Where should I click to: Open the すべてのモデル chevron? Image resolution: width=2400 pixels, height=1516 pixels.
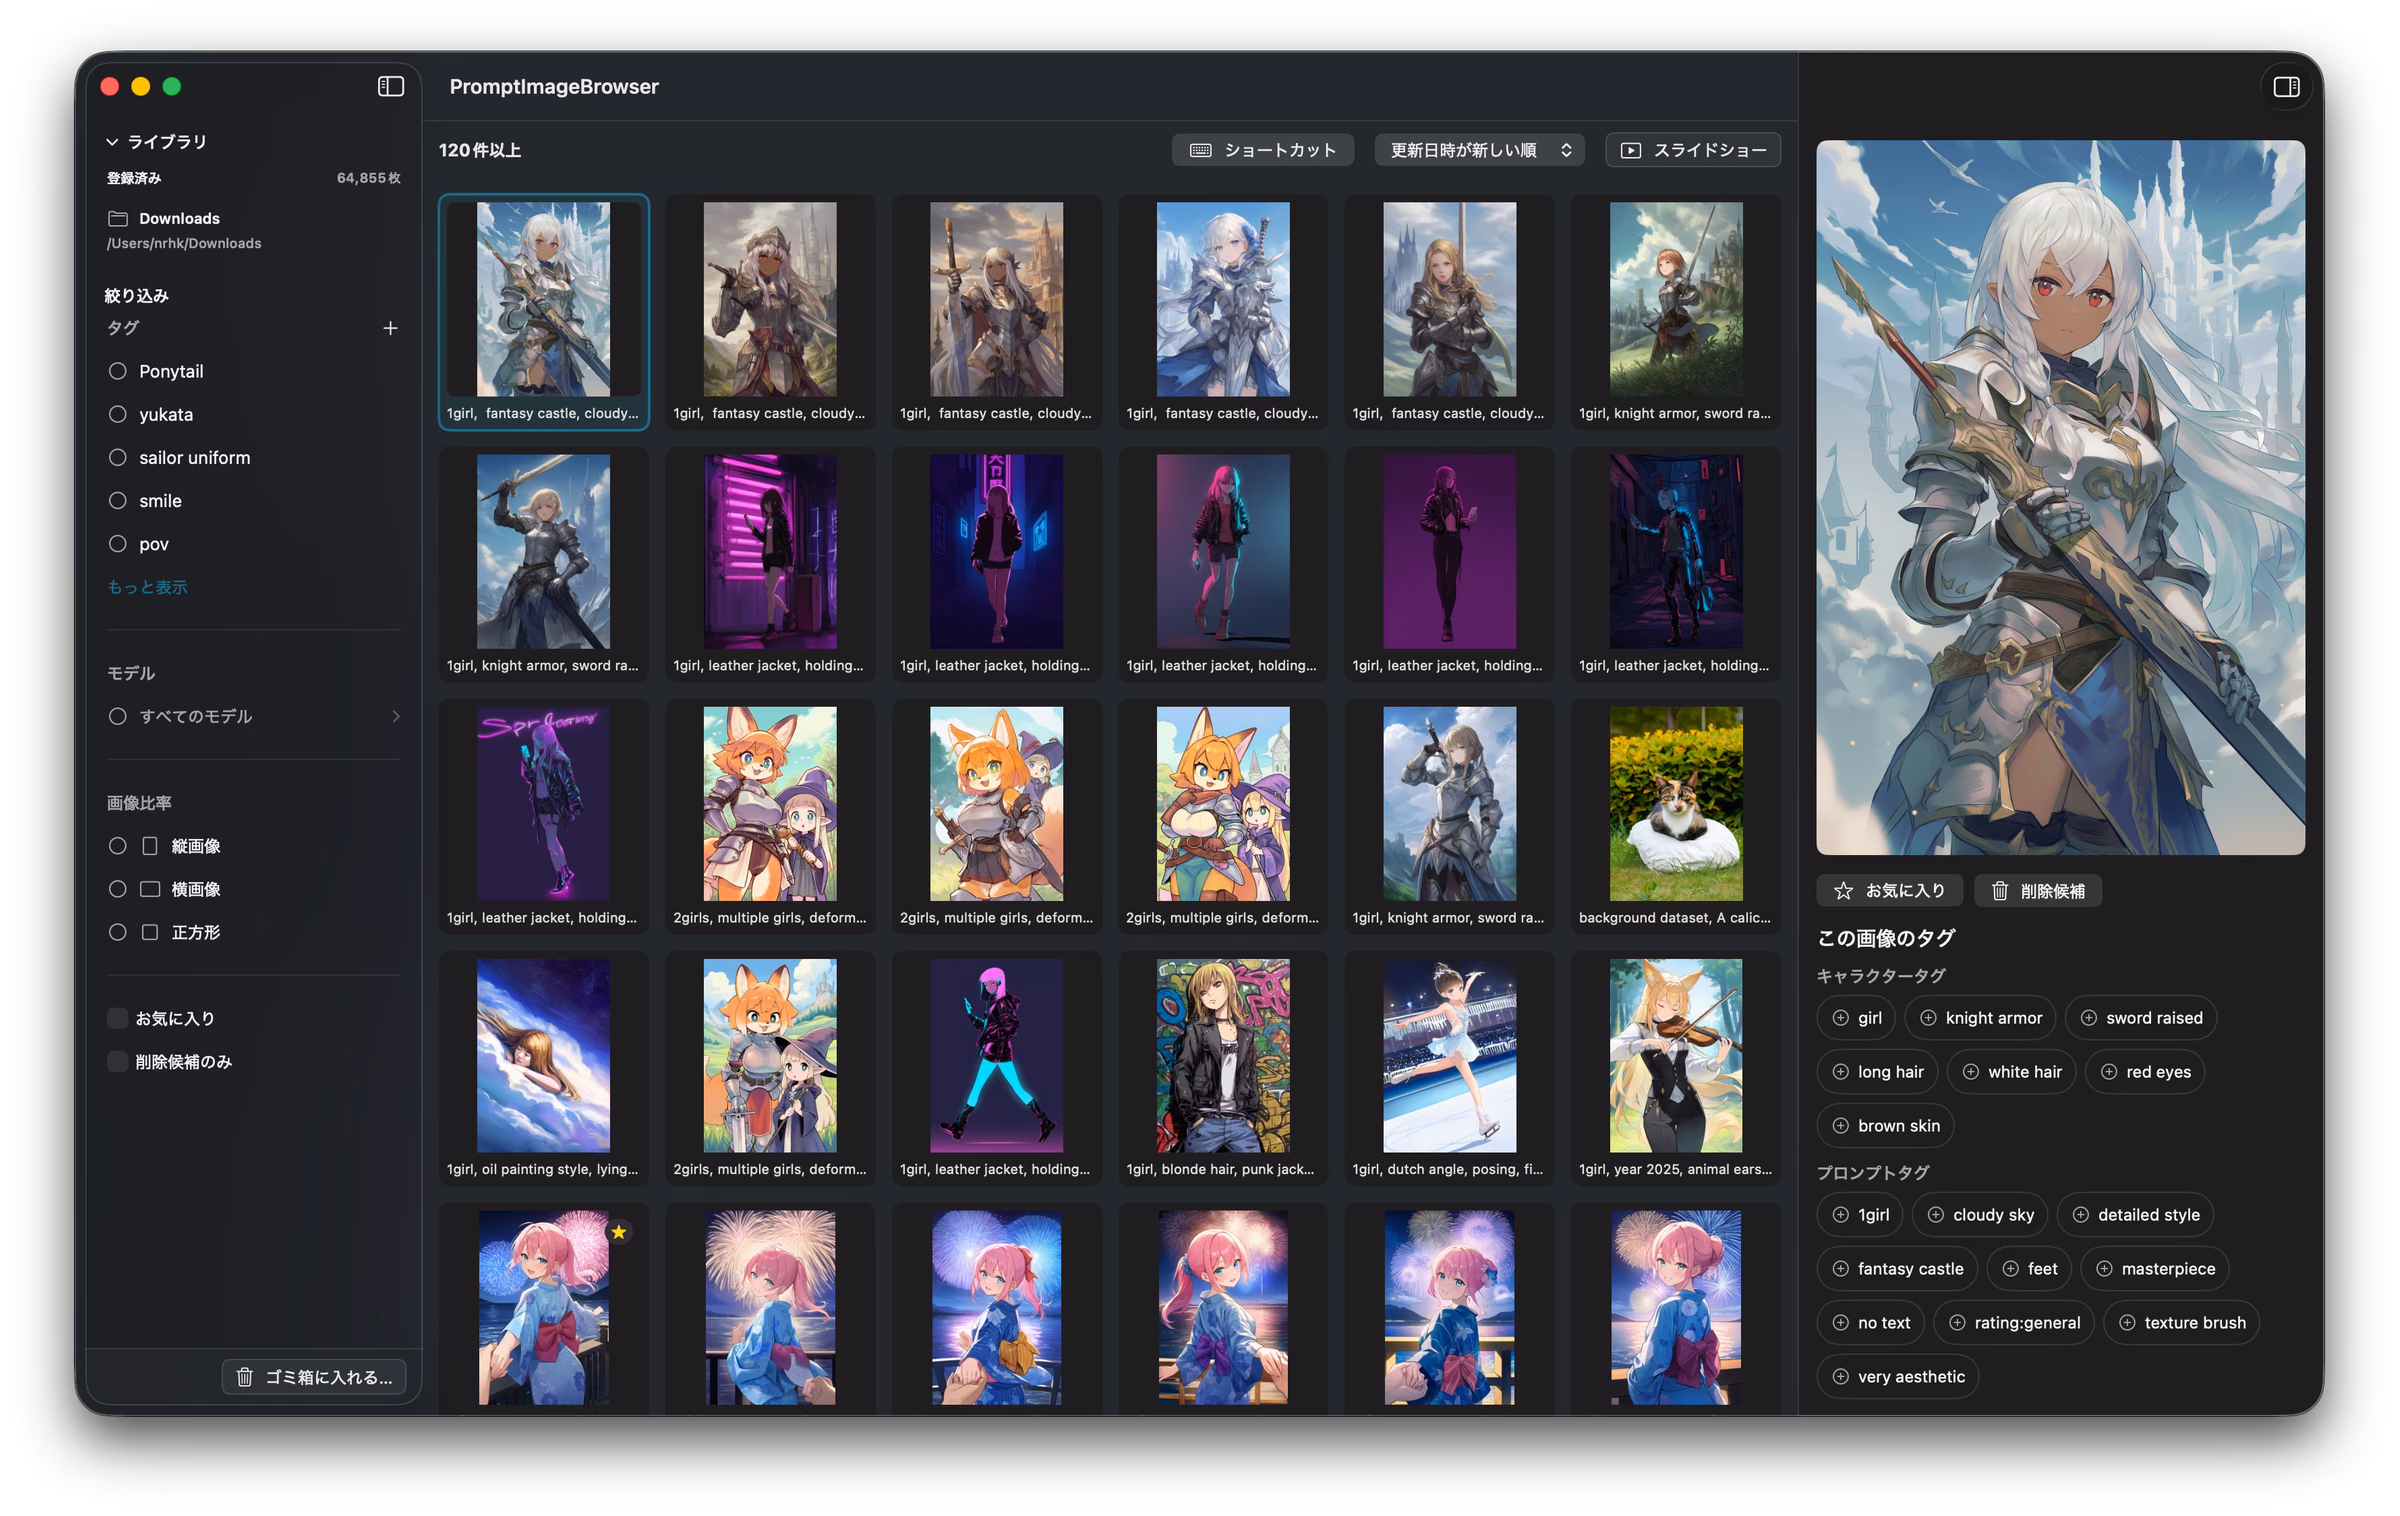396,716
